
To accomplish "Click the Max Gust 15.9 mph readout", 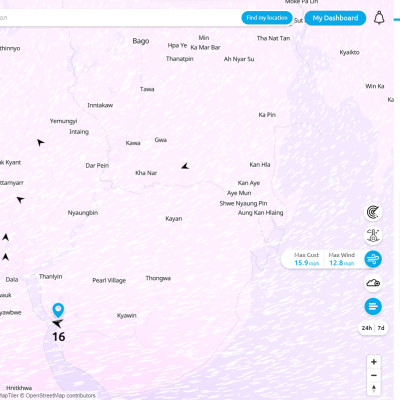I will pyautogui.click(x=306, y=259).
